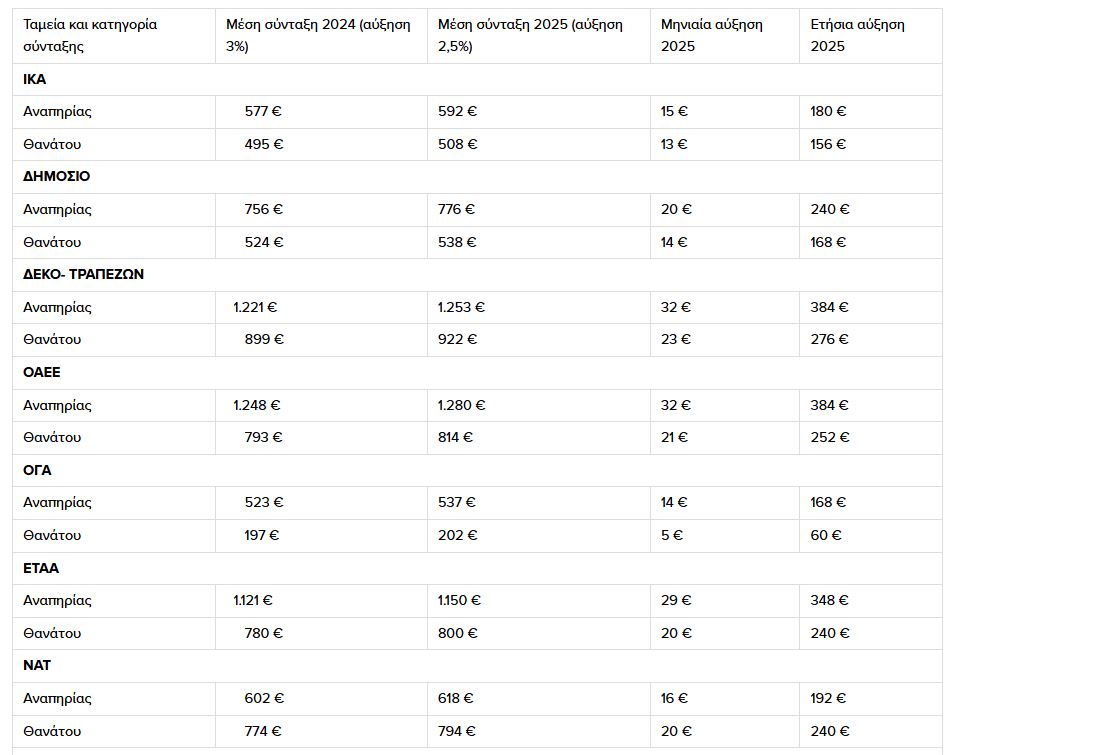Click the ΙΚΑ section header row

tap(478, 80)
